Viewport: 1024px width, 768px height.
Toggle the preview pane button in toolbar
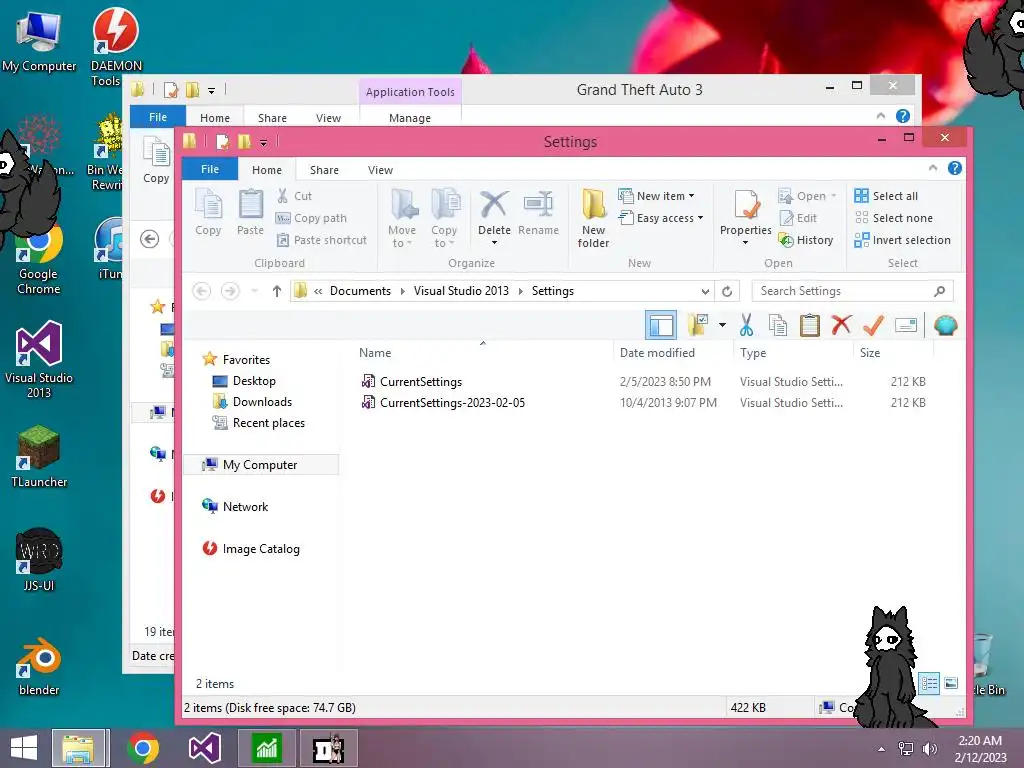(661, 325)
